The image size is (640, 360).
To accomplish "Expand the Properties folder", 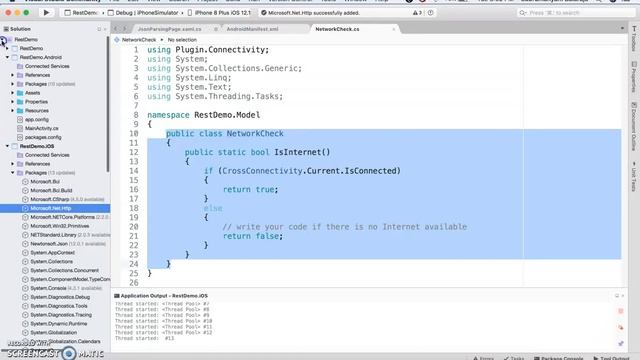I will [13, 102].
